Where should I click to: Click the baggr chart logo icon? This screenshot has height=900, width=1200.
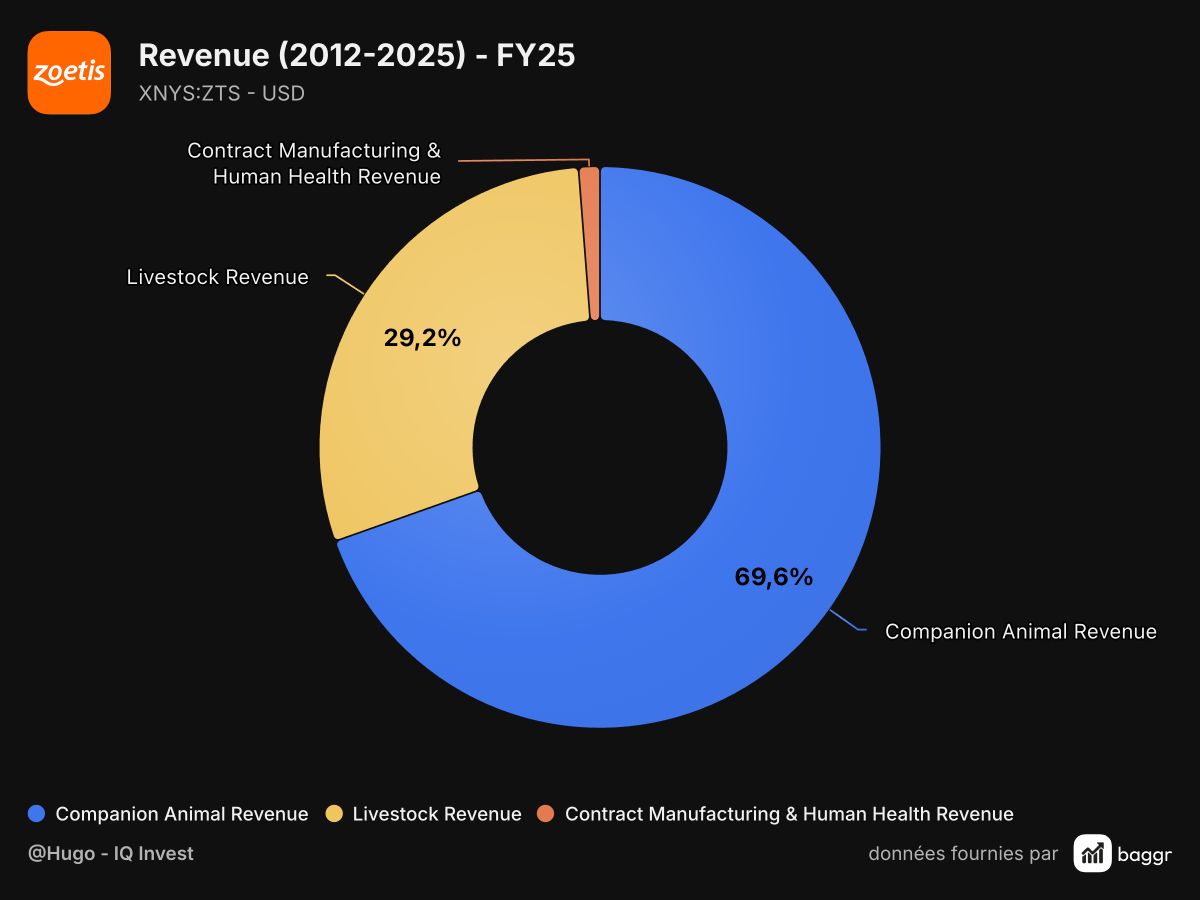[1093, 853]
